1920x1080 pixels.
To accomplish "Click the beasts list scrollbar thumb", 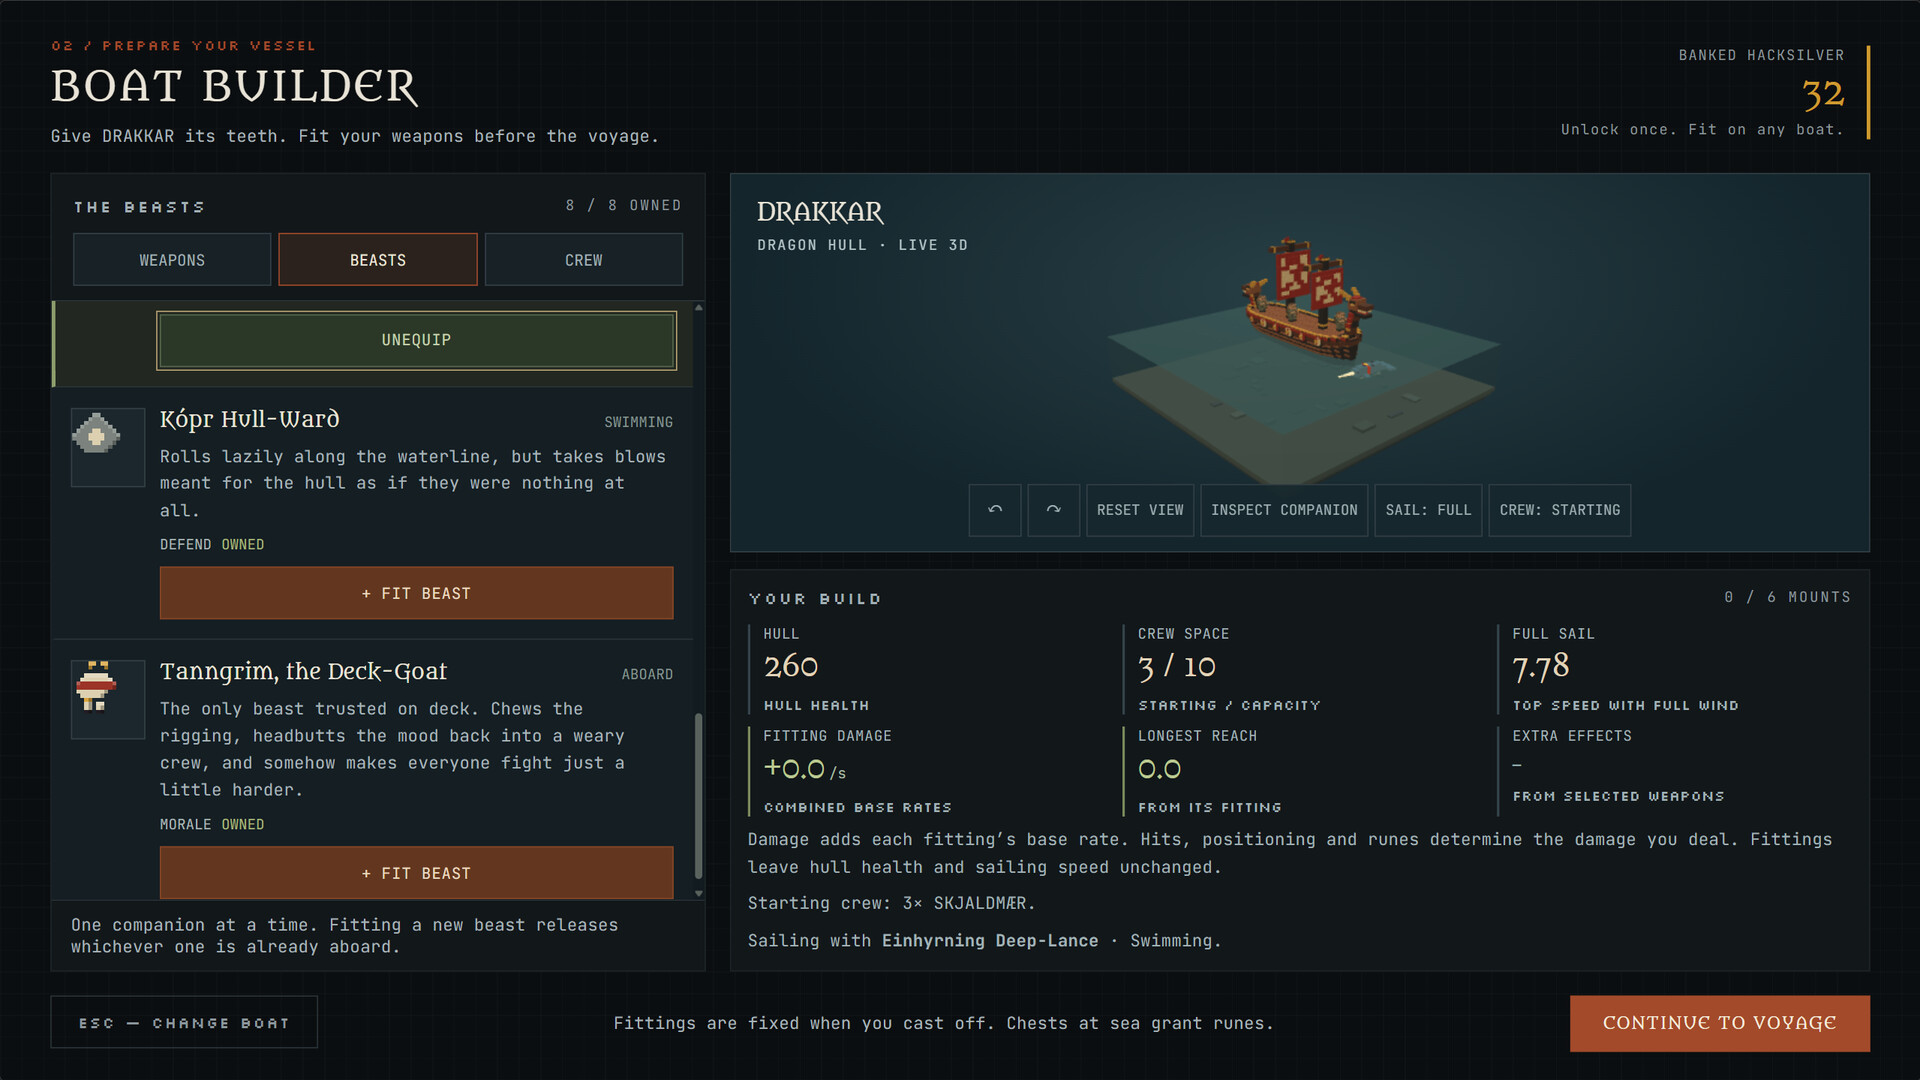I will [x=698, y=795].
